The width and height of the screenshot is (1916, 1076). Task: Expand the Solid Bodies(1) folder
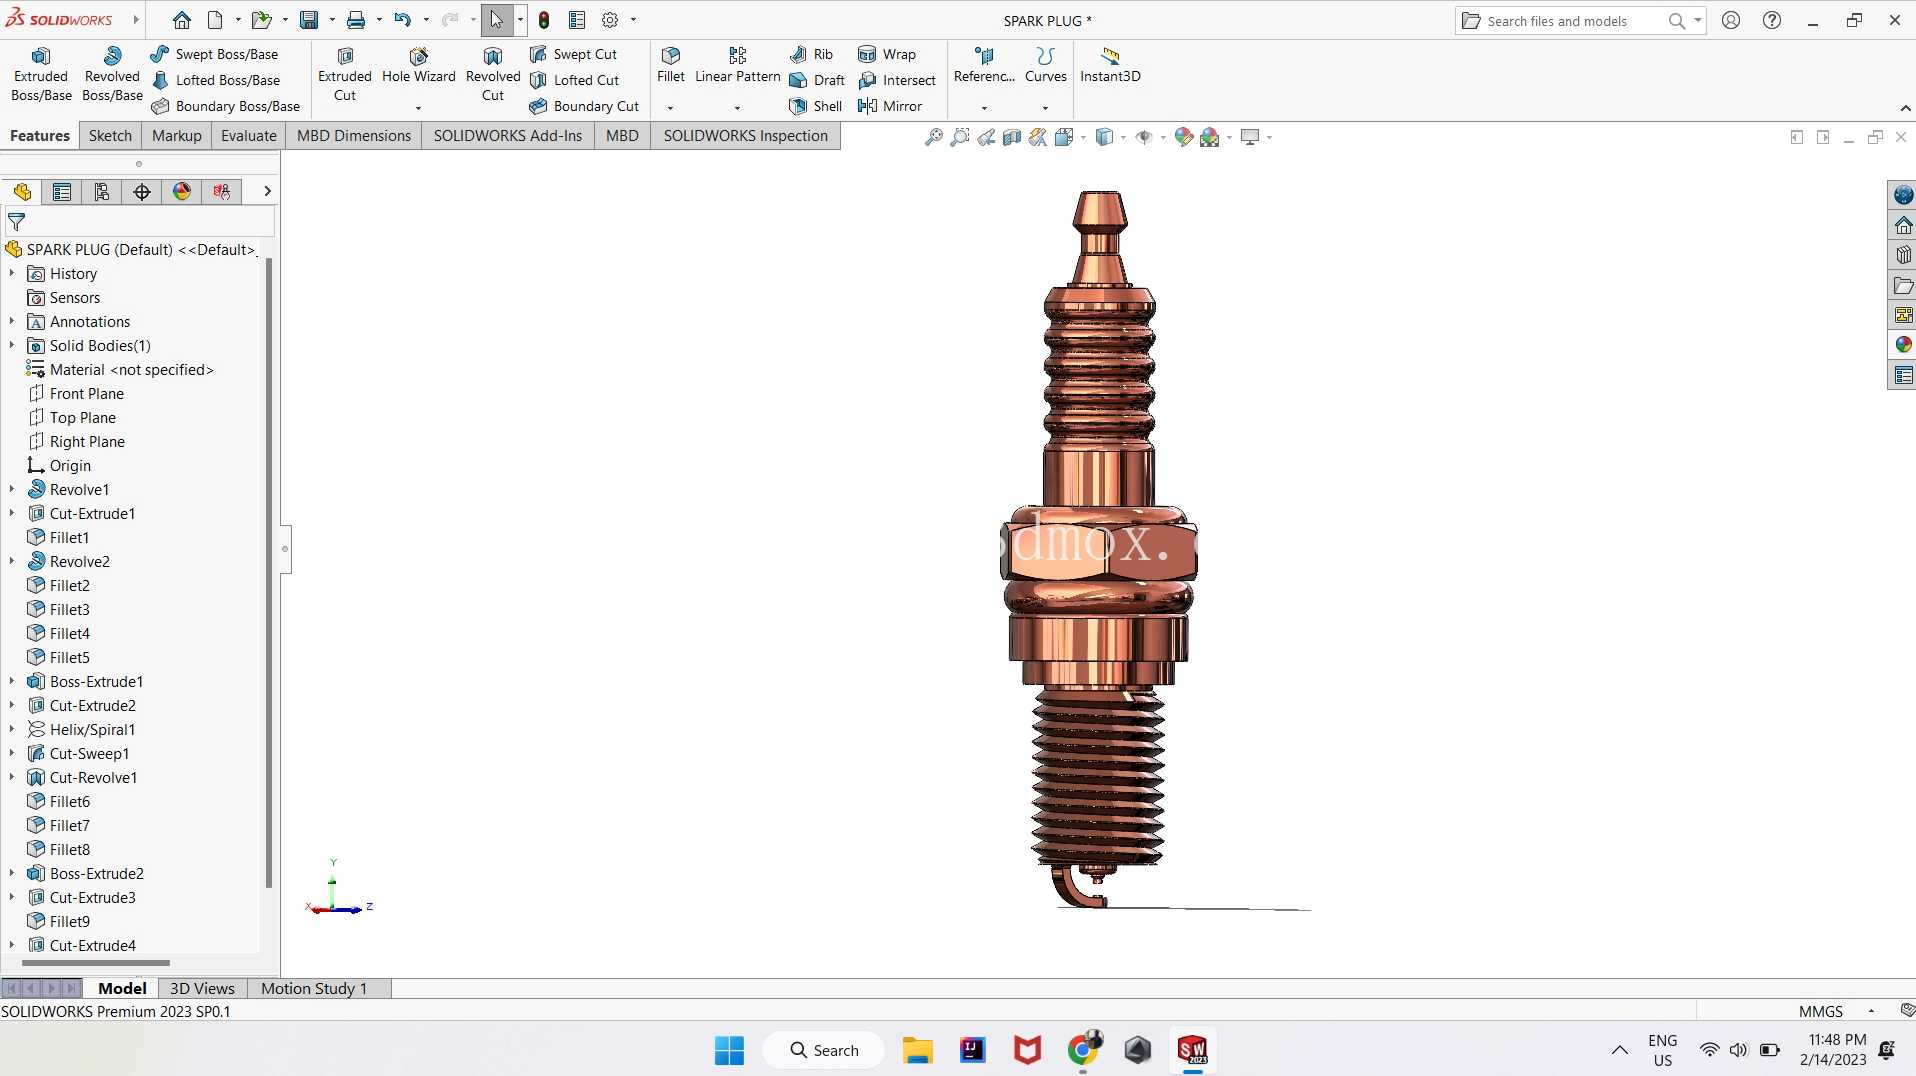(12, 345)
